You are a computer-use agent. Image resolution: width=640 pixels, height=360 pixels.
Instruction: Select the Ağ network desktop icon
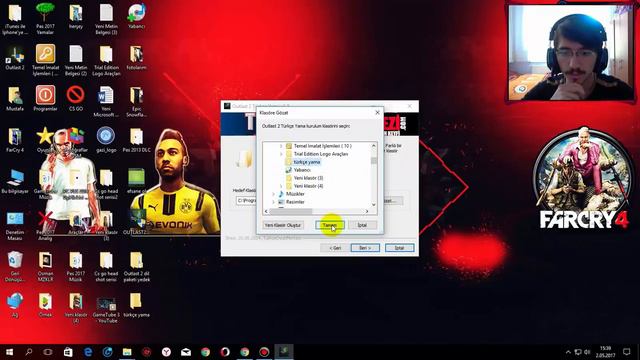click(x=15, y=305)
